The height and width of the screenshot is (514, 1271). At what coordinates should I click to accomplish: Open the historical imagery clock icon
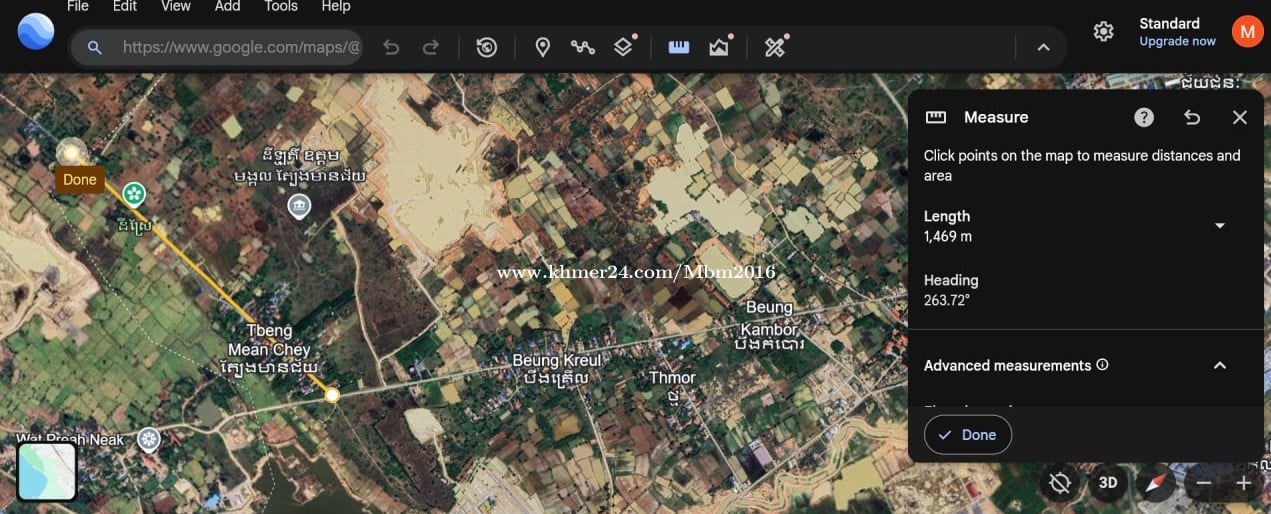[487, 47]
